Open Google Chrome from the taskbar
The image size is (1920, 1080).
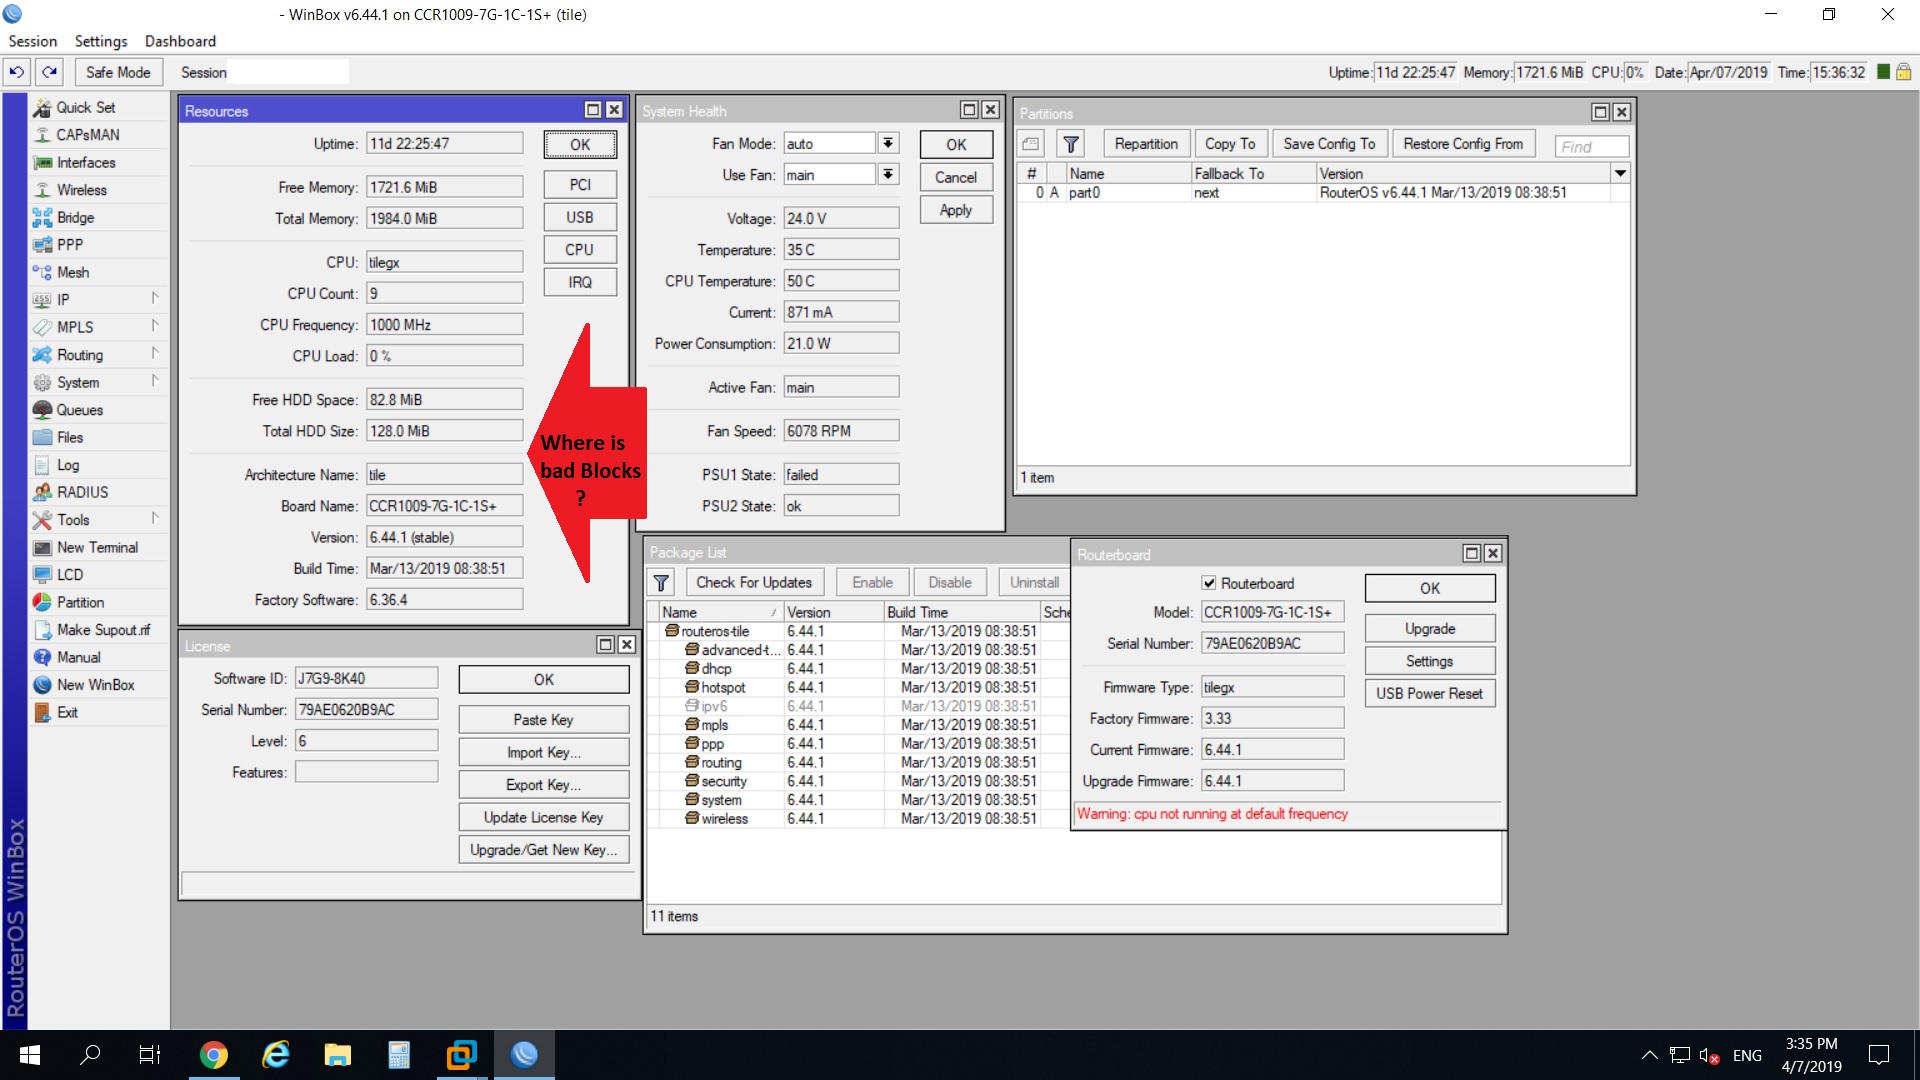coord(213,1055)
